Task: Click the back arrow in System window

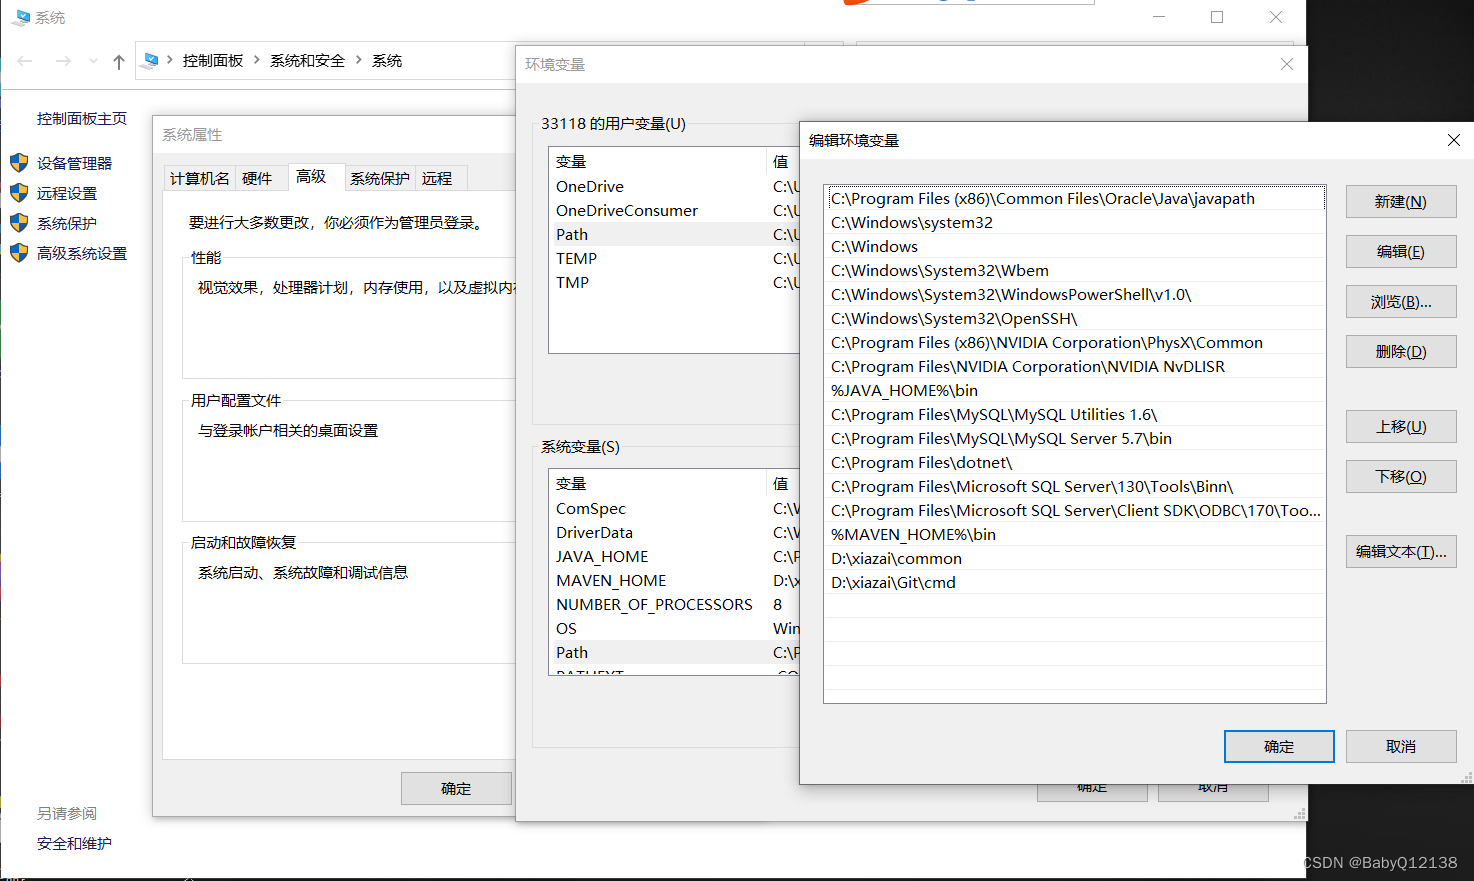Action: tap(25, 61)
